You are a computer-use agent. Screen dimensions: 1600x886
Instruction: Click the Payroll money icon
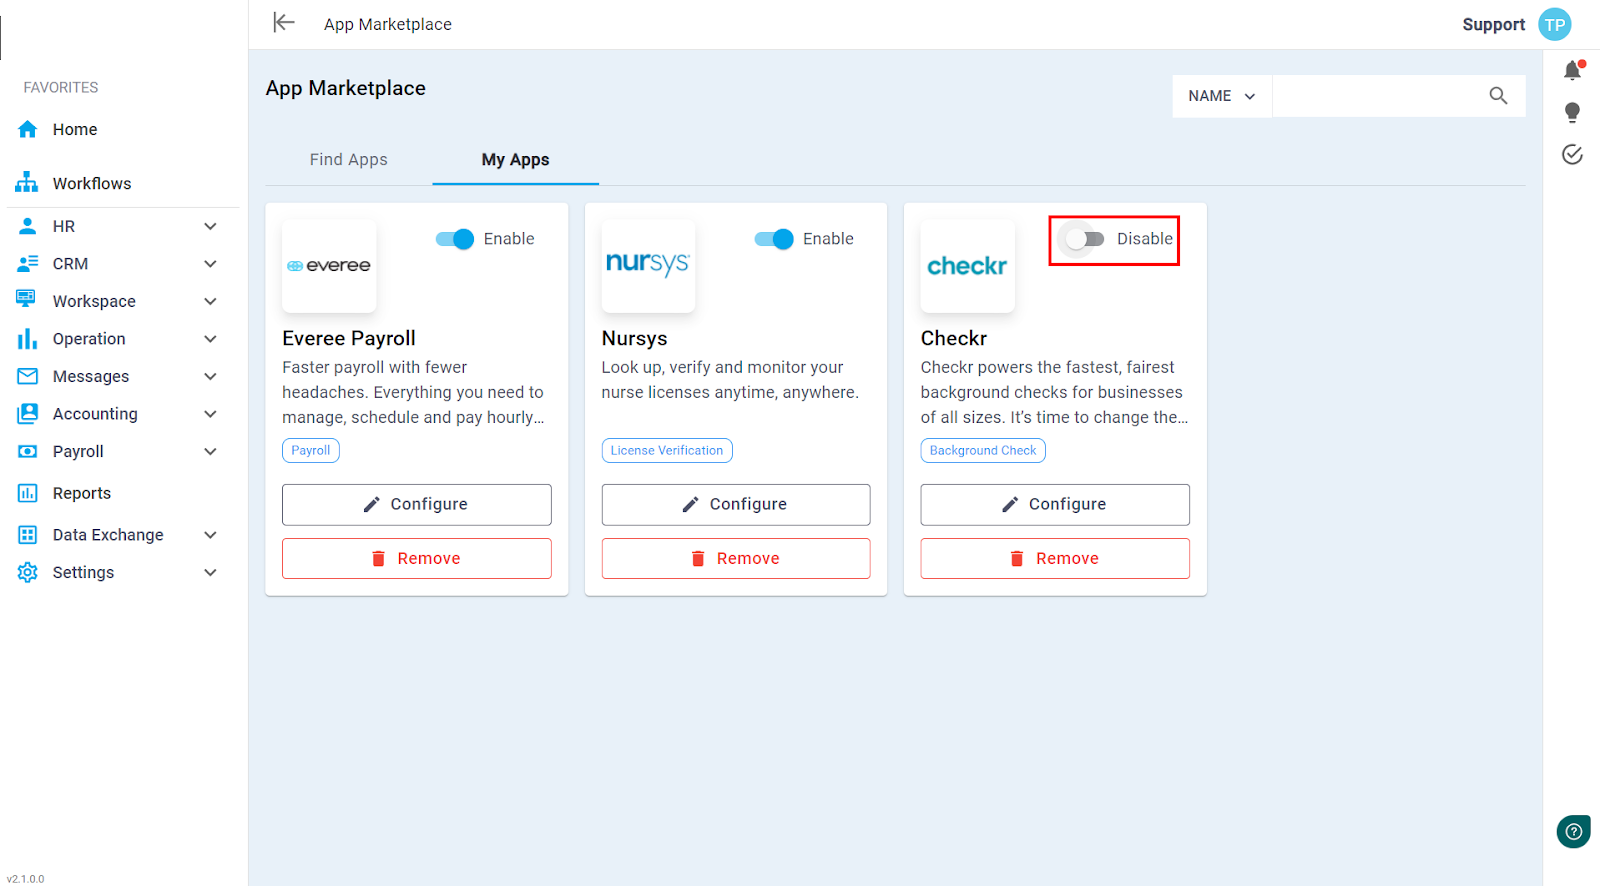tap(28, 452)
